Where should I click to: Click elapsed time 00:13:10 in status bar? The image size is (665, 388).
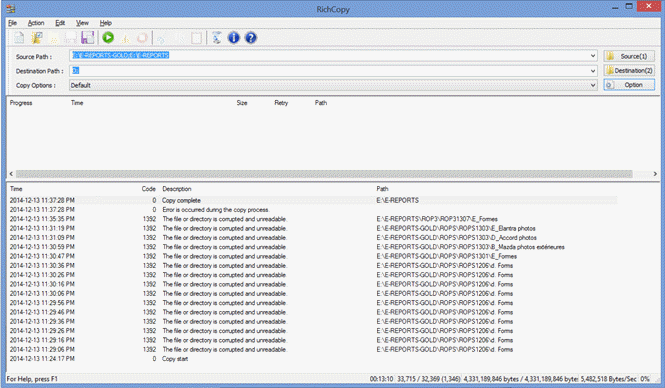coord(381,379)
